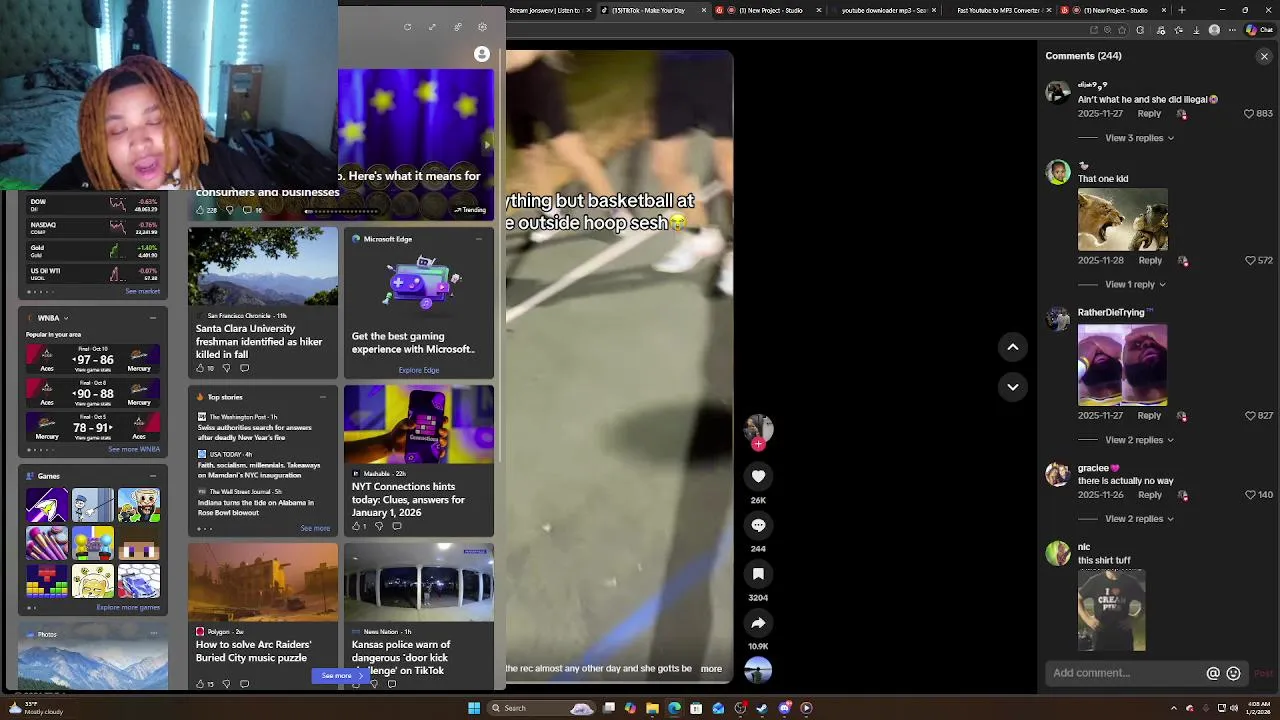
Task: Open USA TODAY Mamdani inauguration headline
Action: [x=259, y=471]
